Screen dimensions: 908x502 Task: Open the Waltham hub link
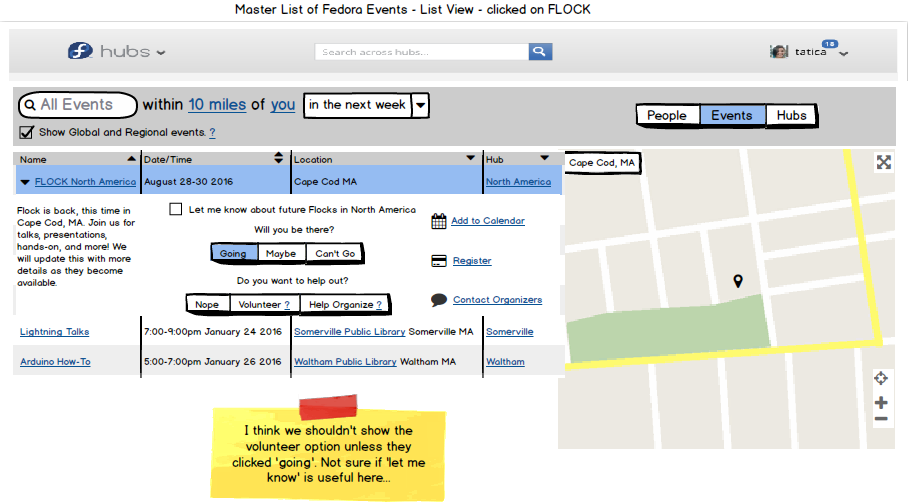tap(505, 362)
